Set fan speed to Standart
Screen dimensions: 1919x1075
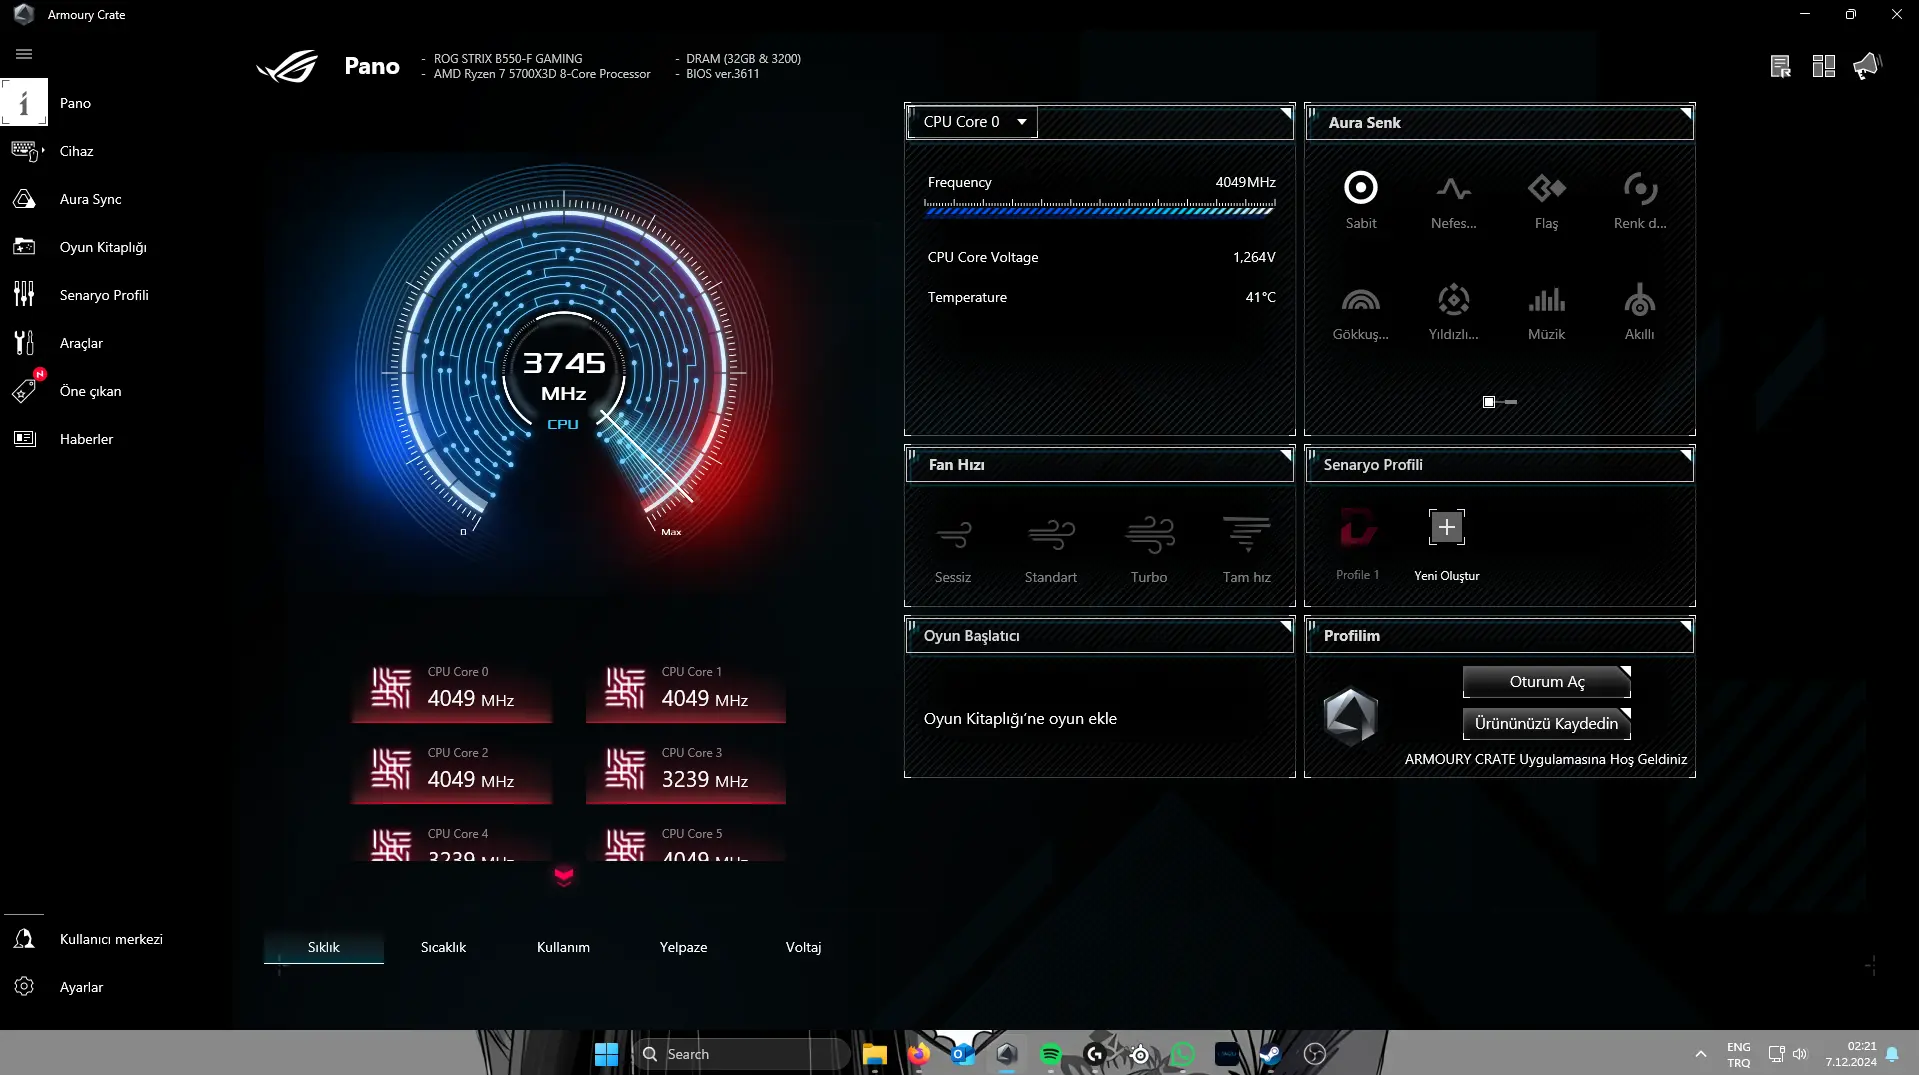[1051, 550]
